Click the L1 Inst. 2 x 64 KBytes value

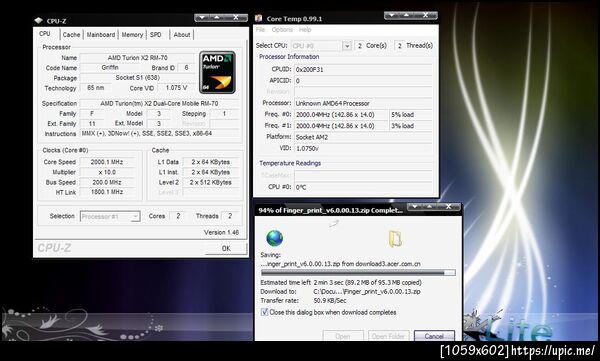(211, 172)
